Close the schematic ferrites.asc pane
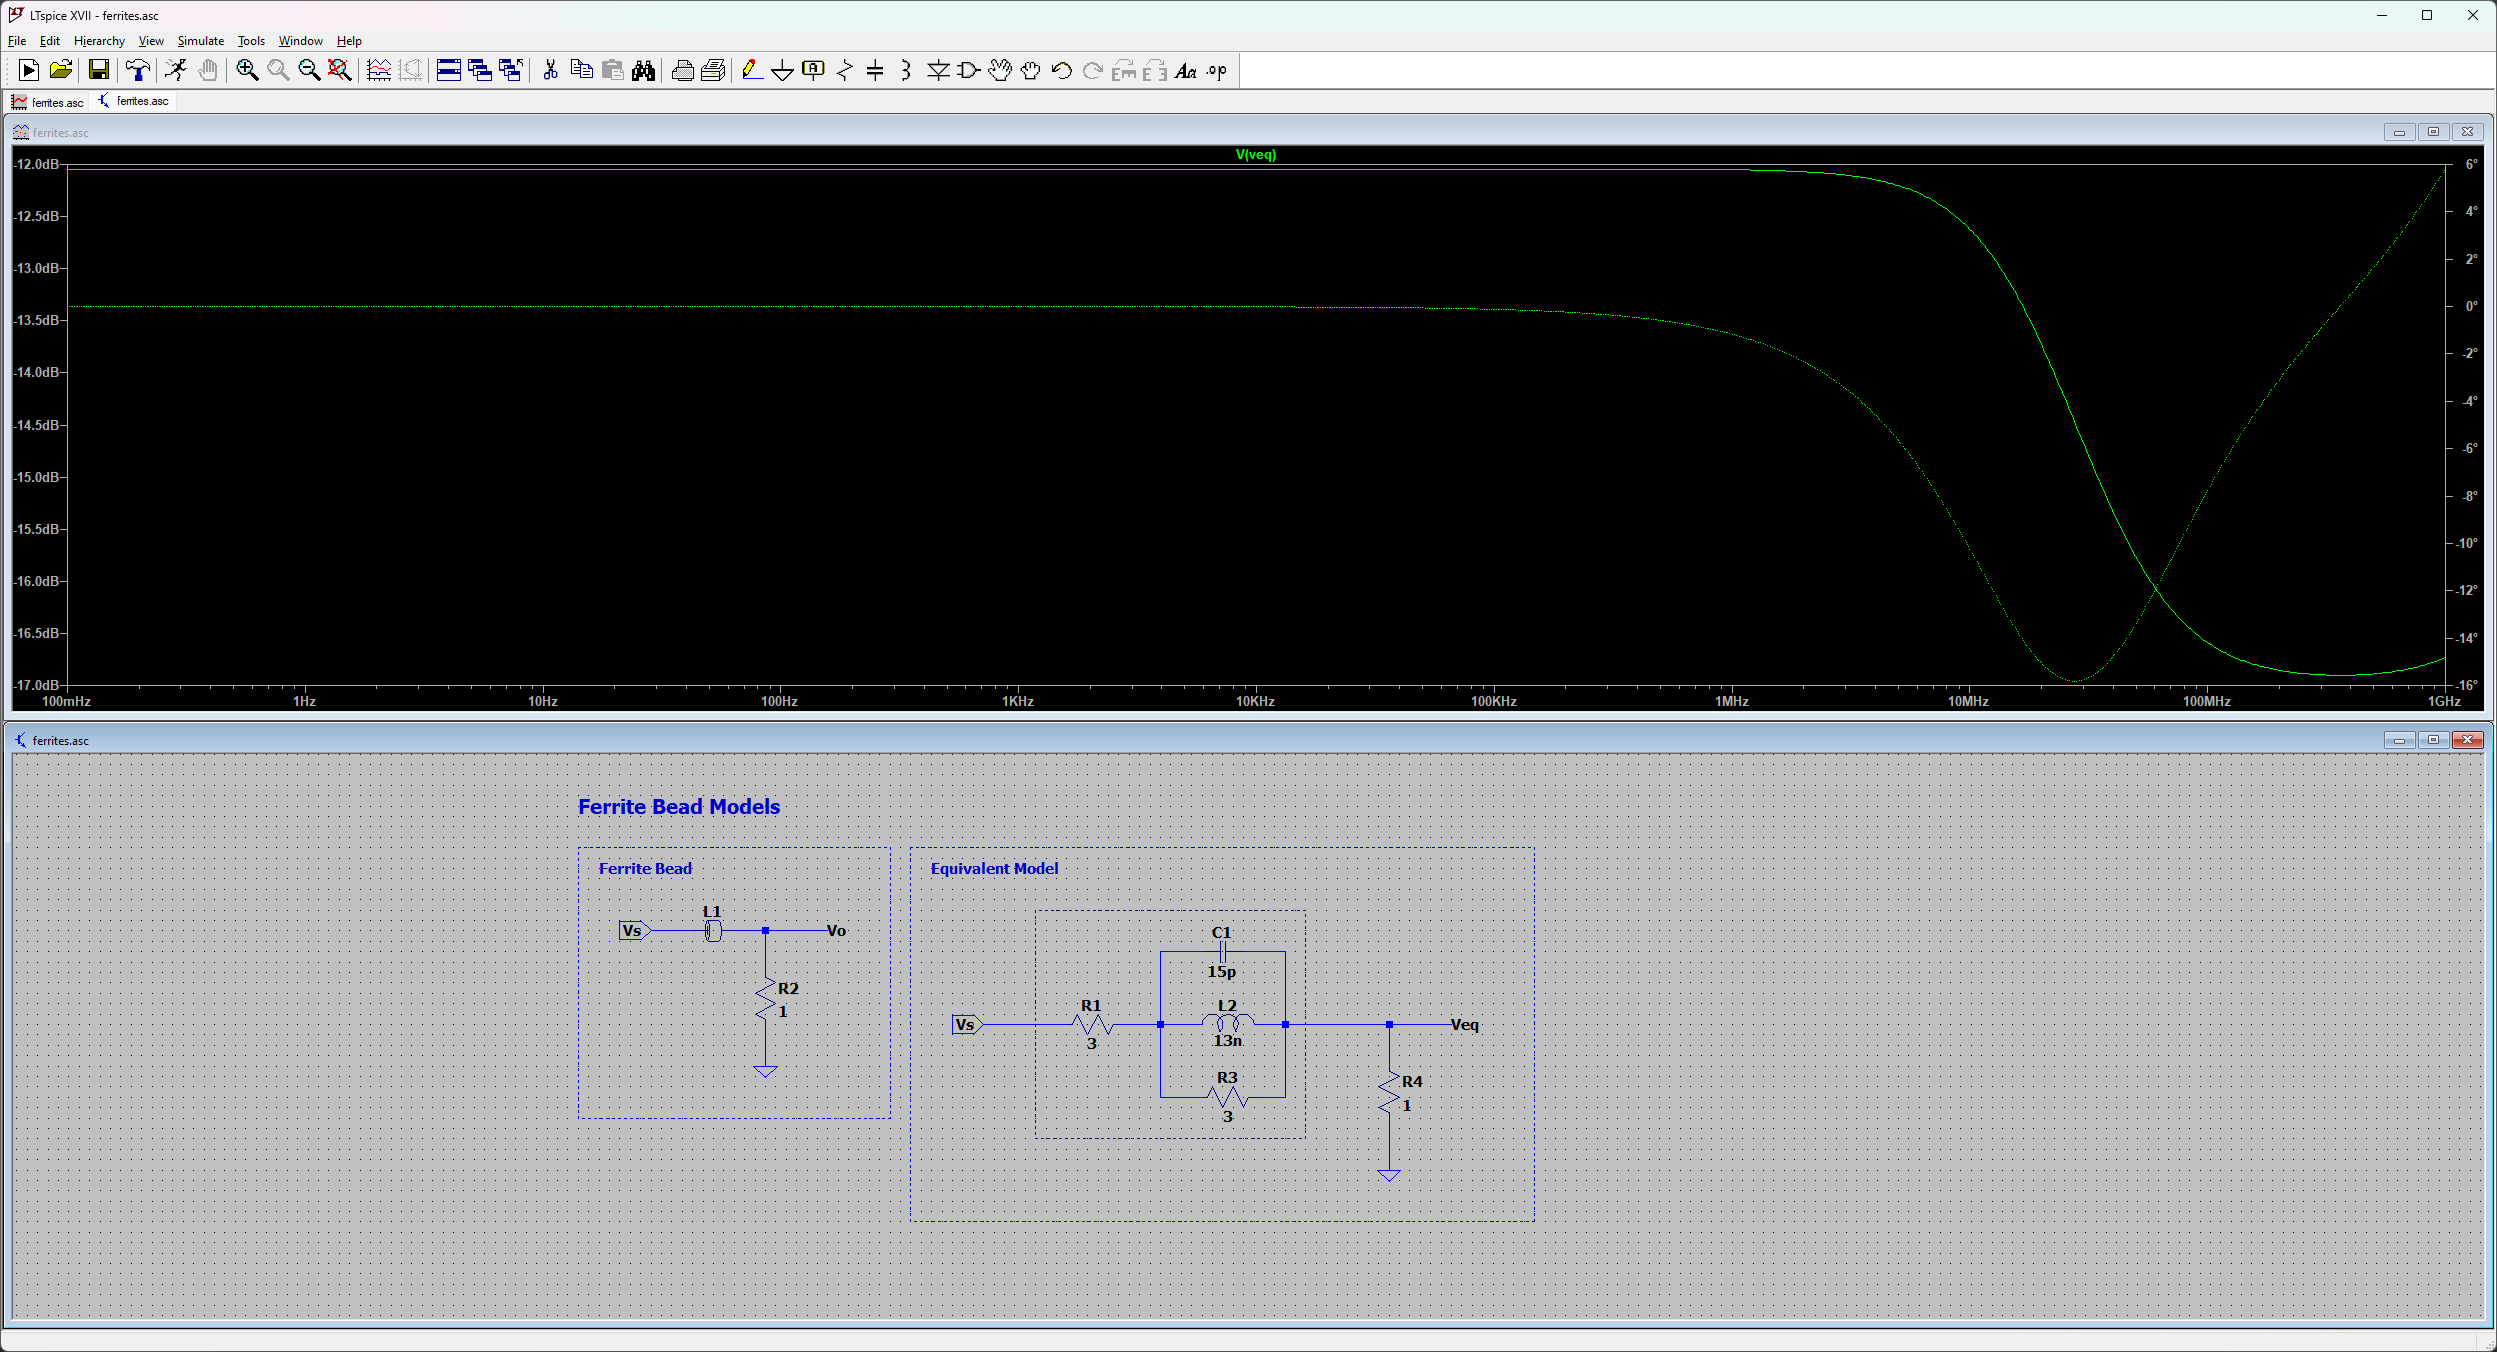The width and height of the screenshot is (2497, 1352). pyautogui.click(x=2467, y=740)
